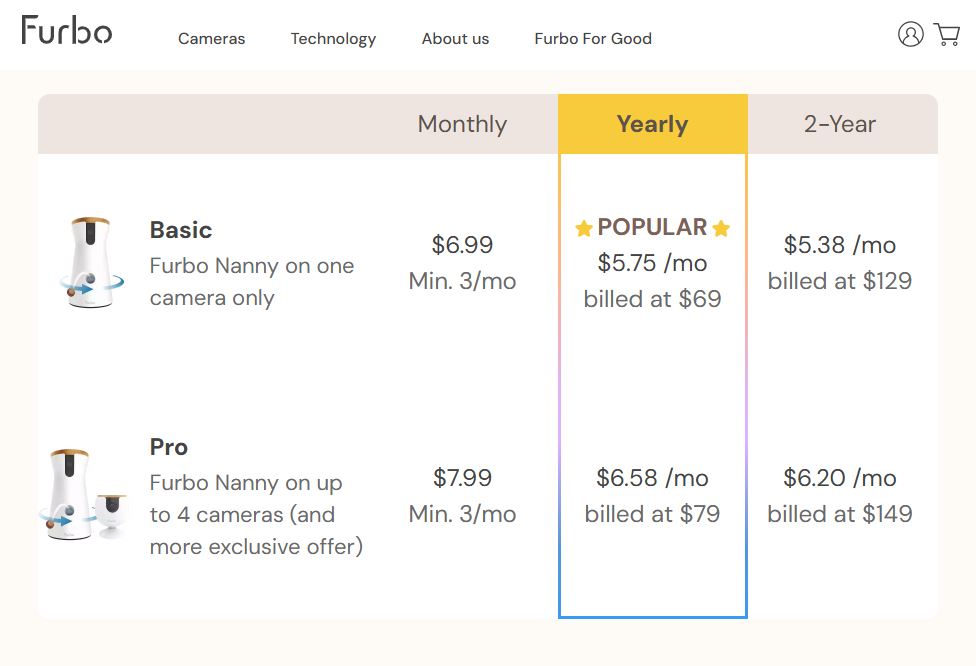Open the Furbo For Good page
Screen dimensions: 976x666
point(592,39)
